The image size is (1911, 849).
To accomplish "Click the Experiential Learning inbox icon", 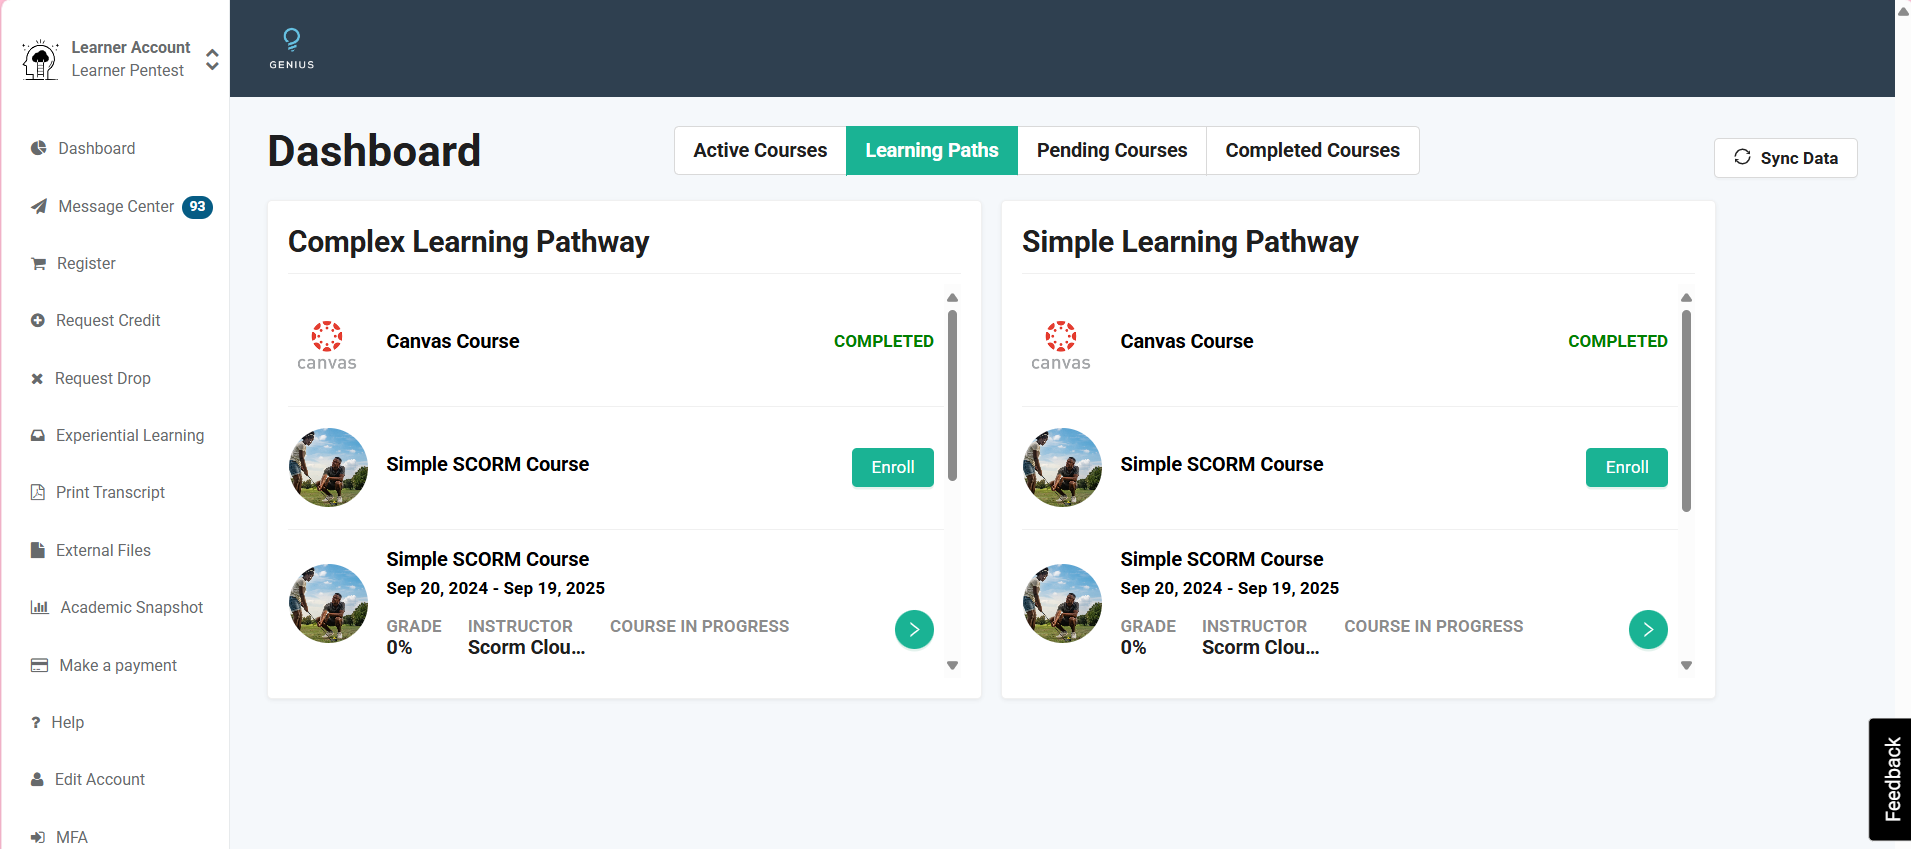I will click(38, 435).
